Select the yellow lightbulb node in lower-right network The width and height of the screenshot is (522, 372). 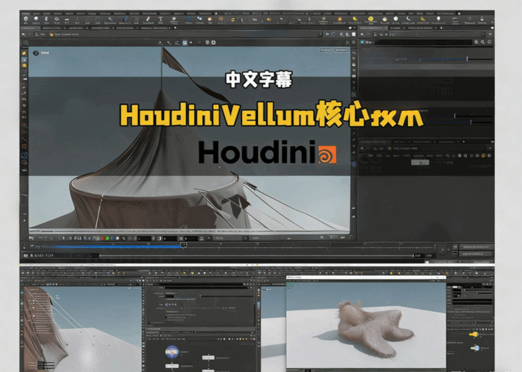(473, 334)
